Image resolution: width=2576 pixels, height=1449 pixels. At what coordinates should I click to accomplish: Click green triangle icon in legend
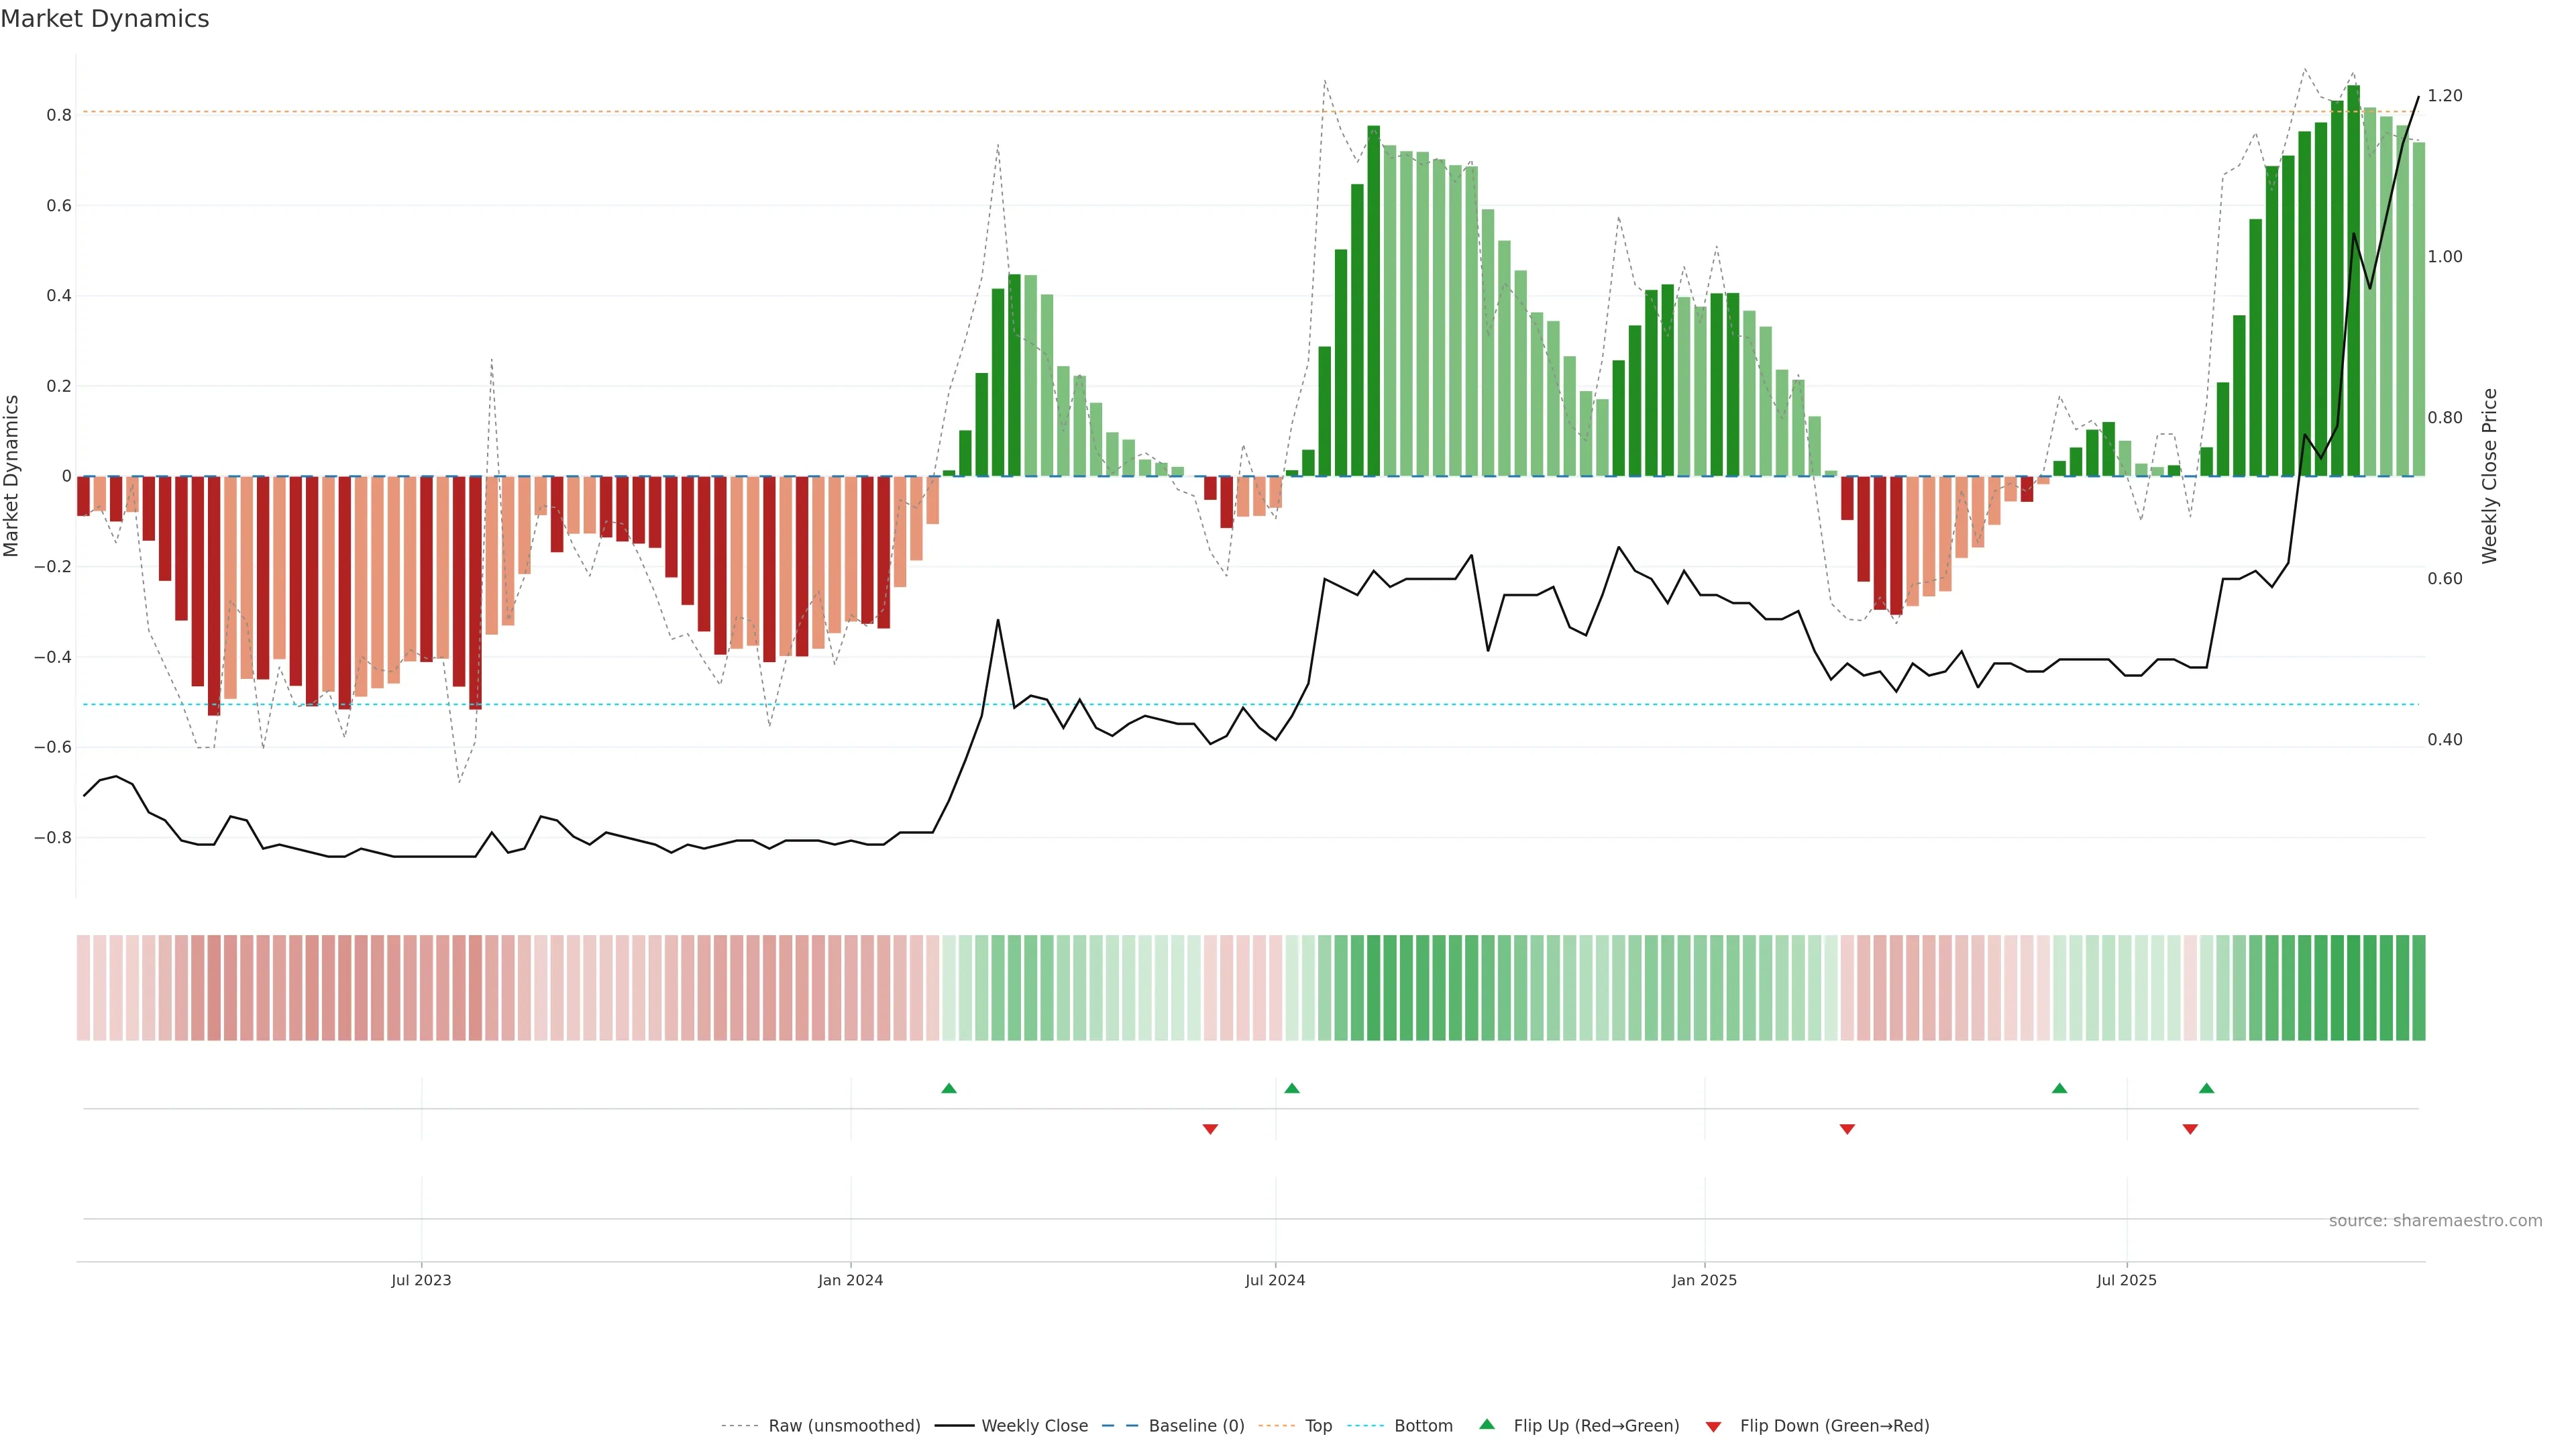tap(1487, 1424)
